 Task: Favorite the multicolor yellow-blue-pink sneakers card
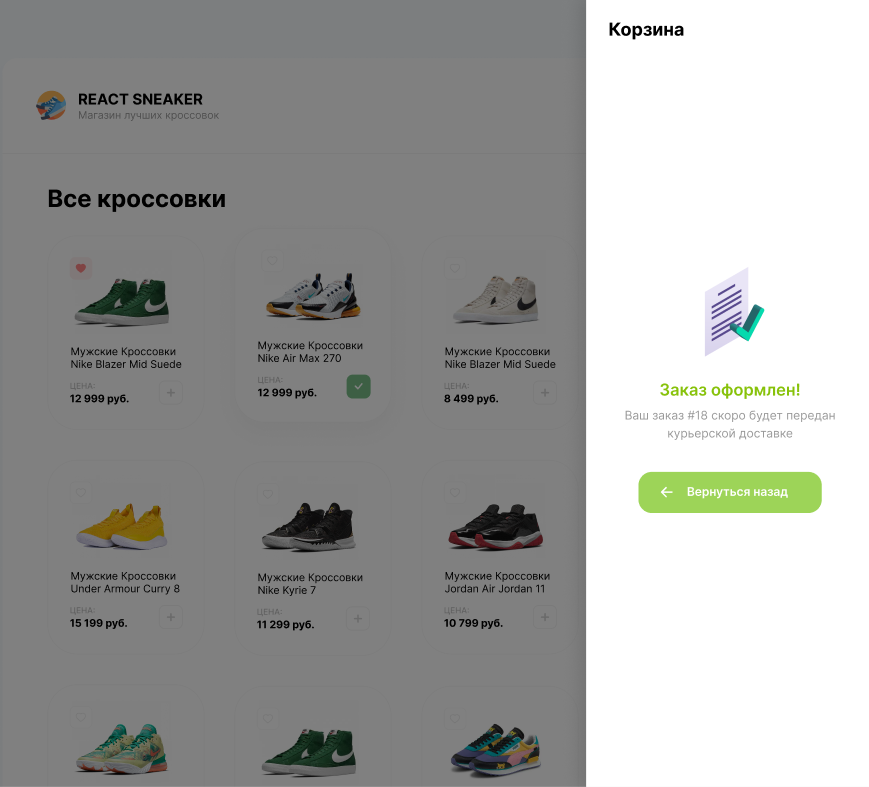point(455,718)
